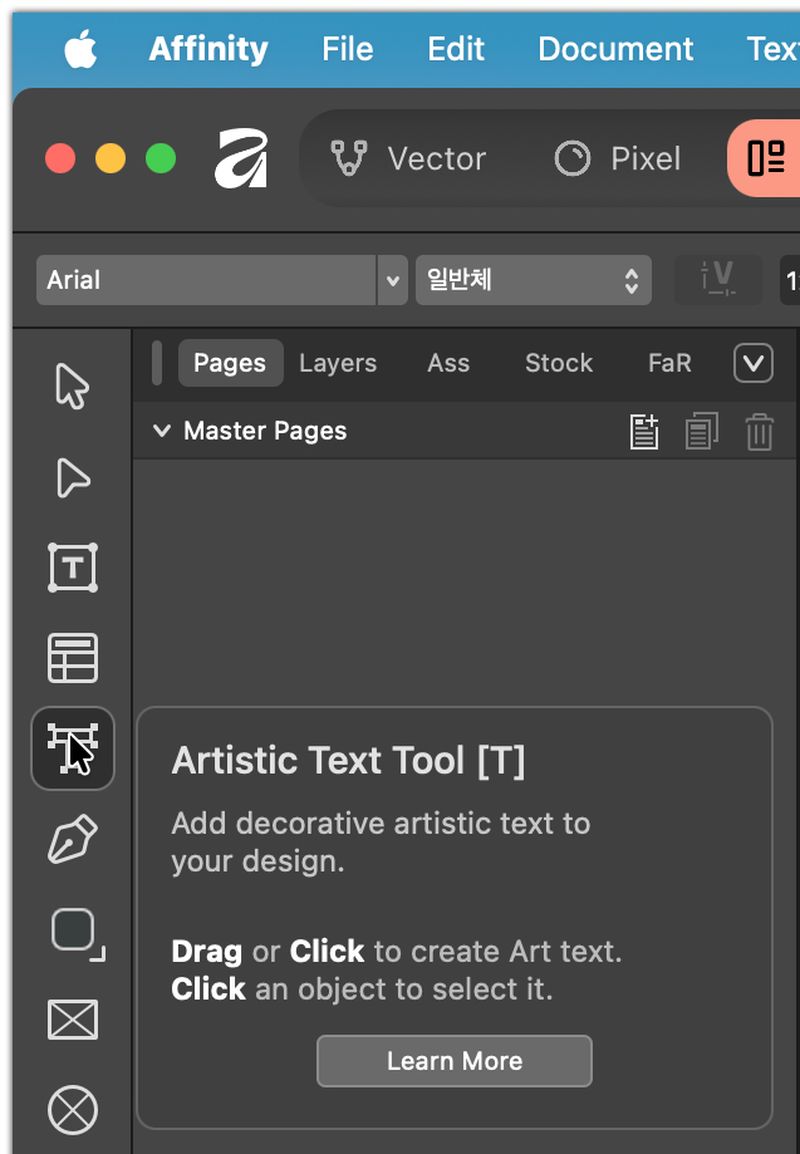Select the Node tool
This screenshot has width=800, height=1154.
coord(72,478)
